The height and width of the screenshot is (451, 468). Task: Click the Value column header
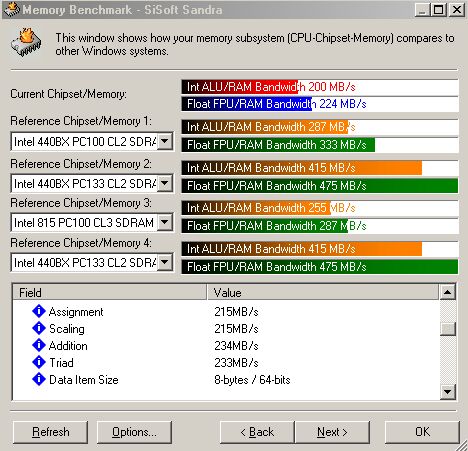tap(323, 292)
